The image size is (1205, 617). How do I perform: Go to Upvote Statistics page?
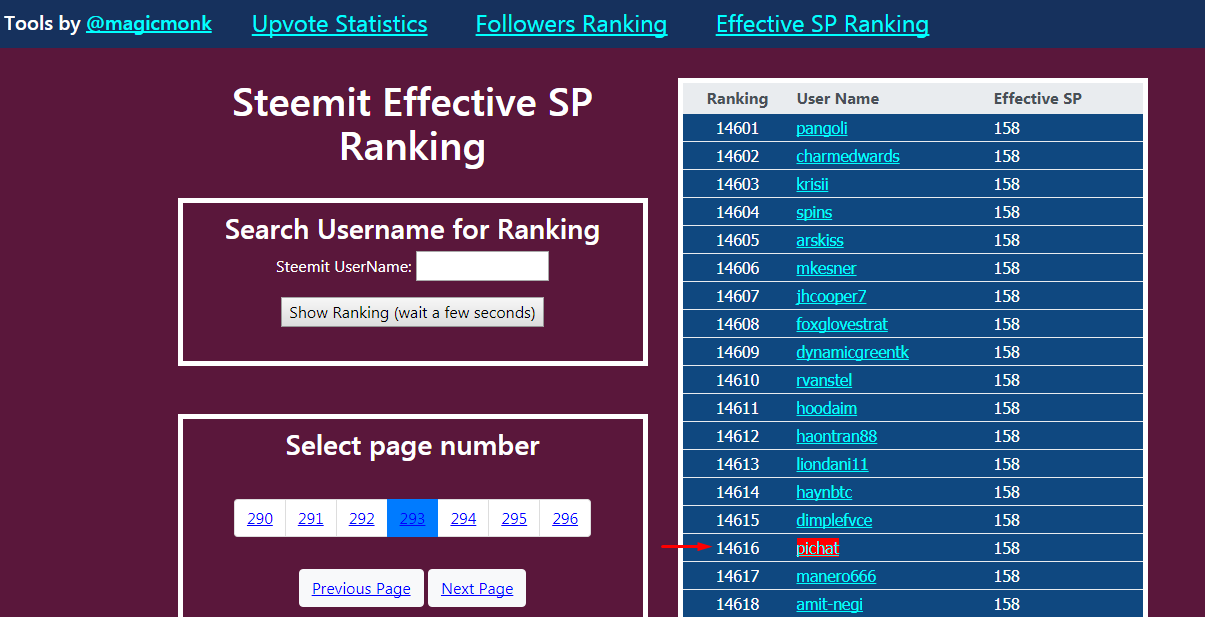tap(340, 24)
